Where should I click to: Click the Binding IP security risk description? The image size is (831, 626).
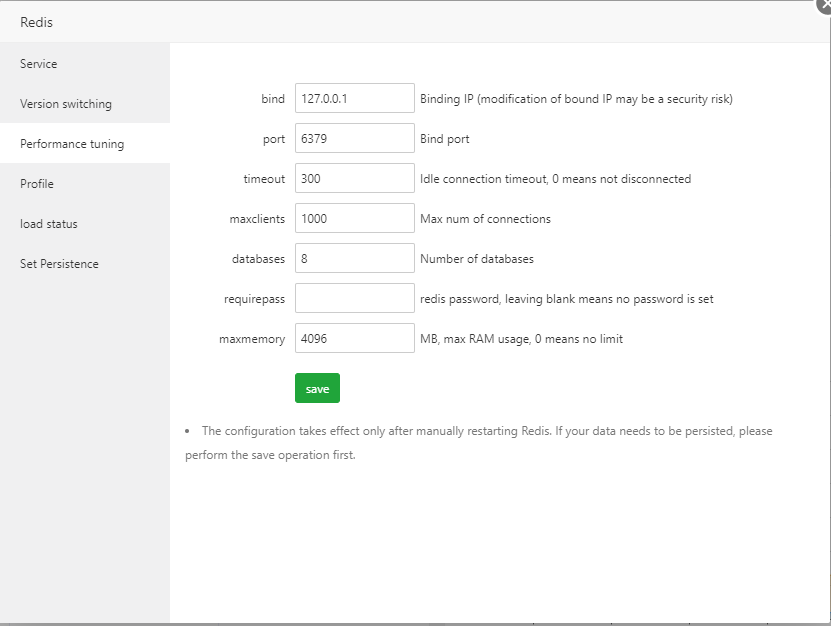[x=576, y=99]
